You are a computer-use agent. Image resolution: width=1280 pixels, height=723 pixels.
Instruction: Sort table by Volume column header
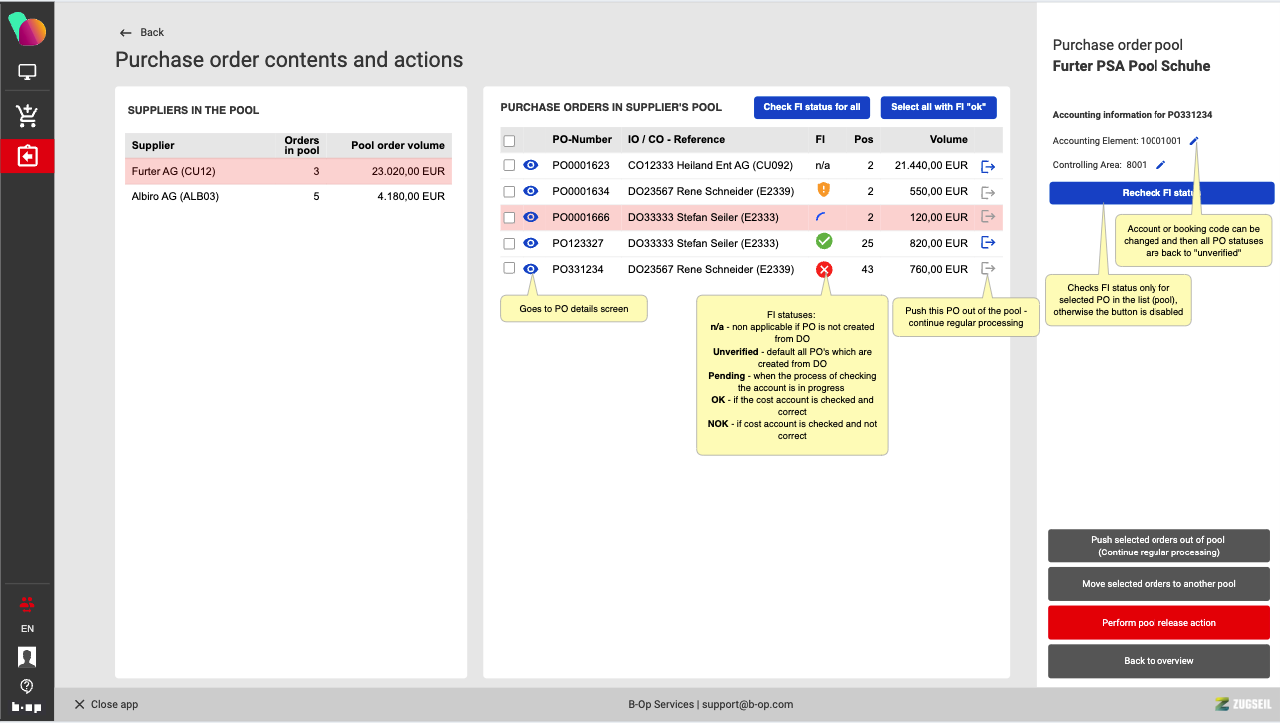click(x=948, y=140)
